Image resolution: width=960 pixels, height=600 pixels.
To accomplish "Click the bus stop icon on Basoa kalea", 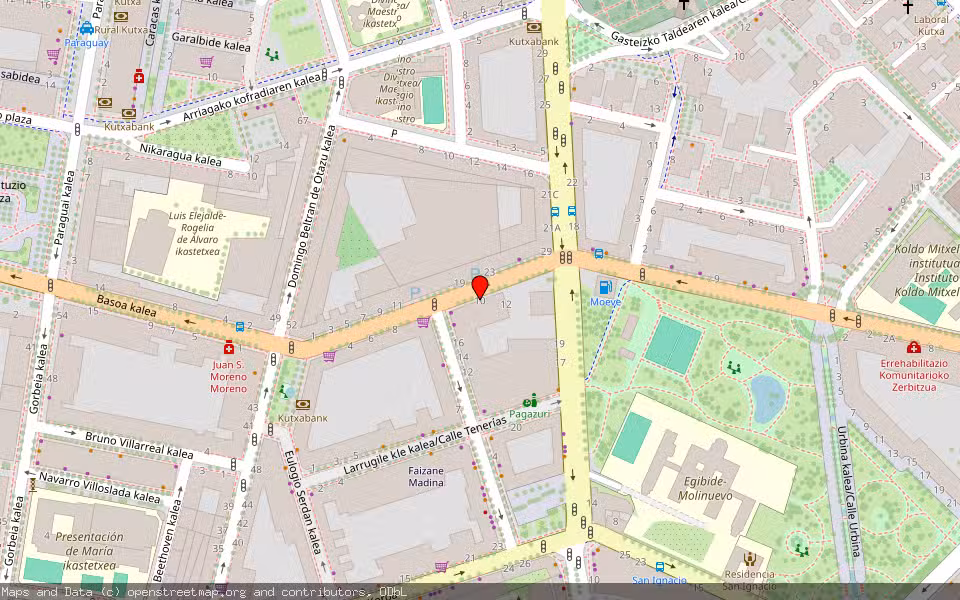I will [240, 326].
